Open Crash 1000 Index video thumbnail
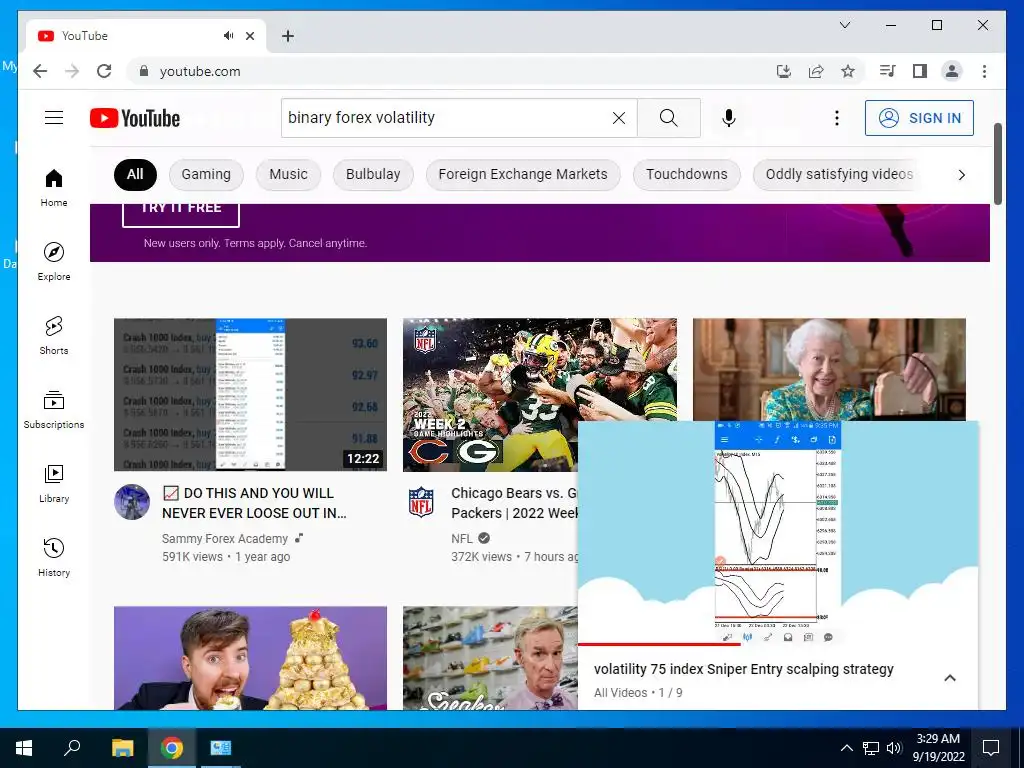Viewport: 1024px width, 768px height. tap(250, 394)
